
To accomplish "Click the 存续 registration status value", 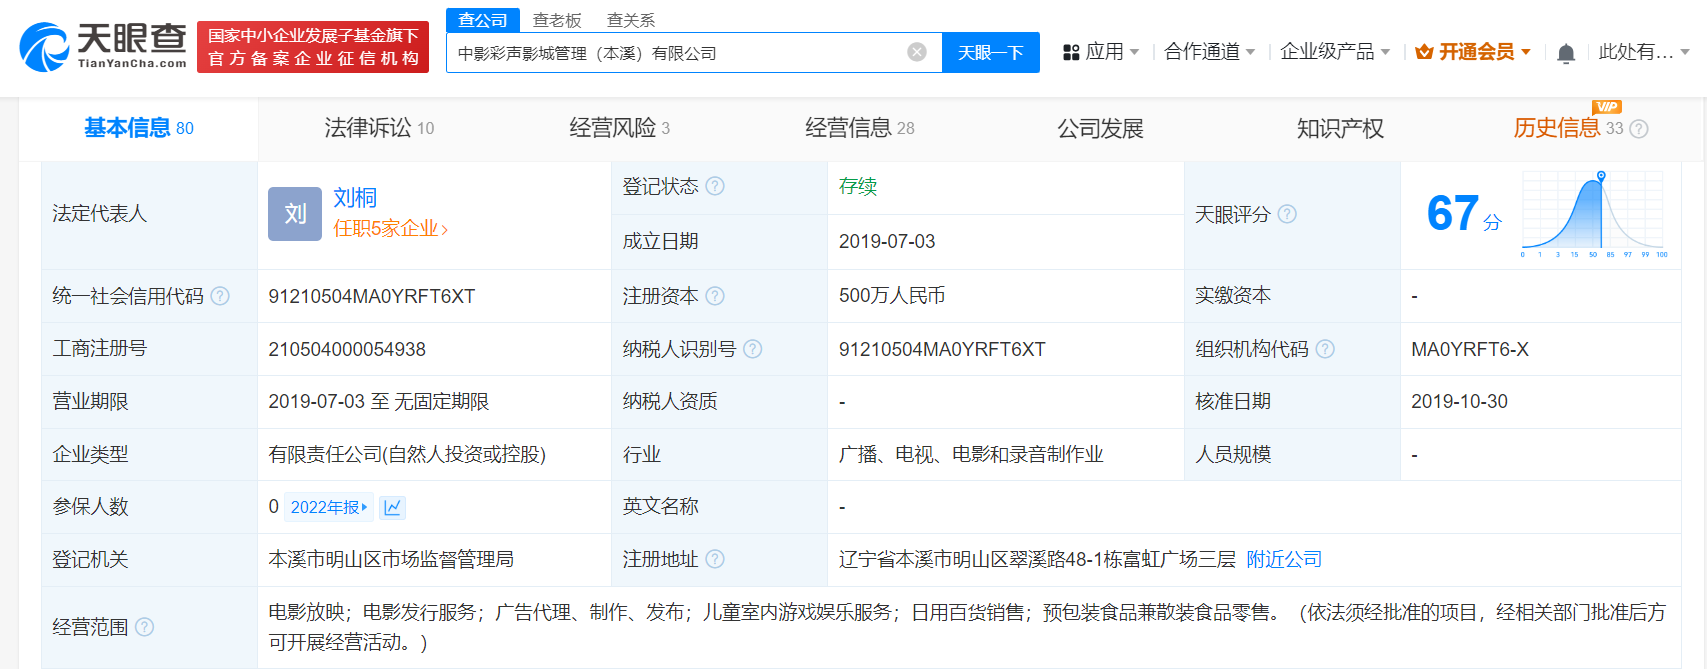I will click(x=858, y=186).
